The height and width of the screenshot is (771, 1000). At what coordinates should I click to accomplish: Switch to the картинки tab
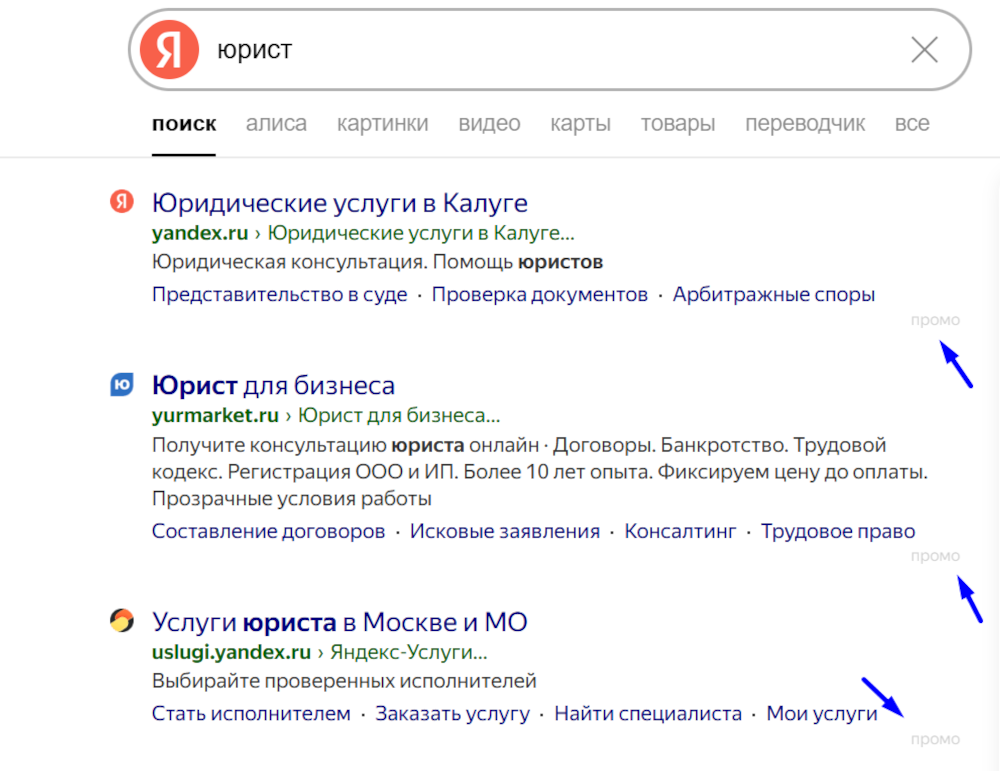pos(383,123)
